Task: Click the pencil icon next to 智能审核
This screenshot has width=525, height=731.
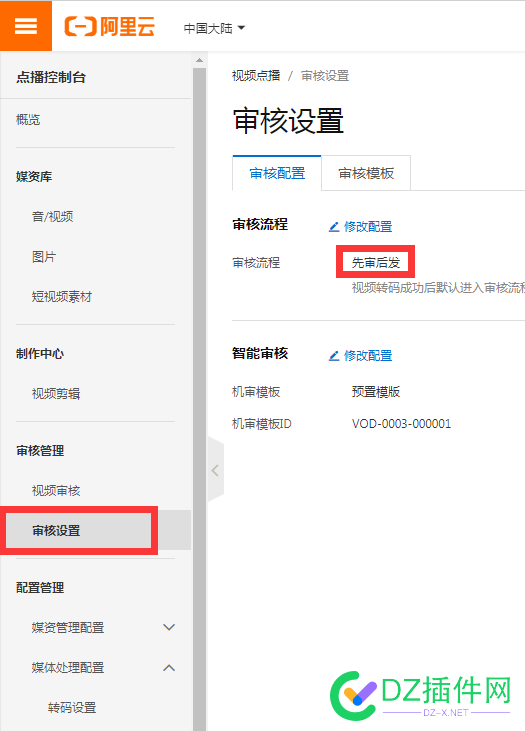Action: (334, 356)
